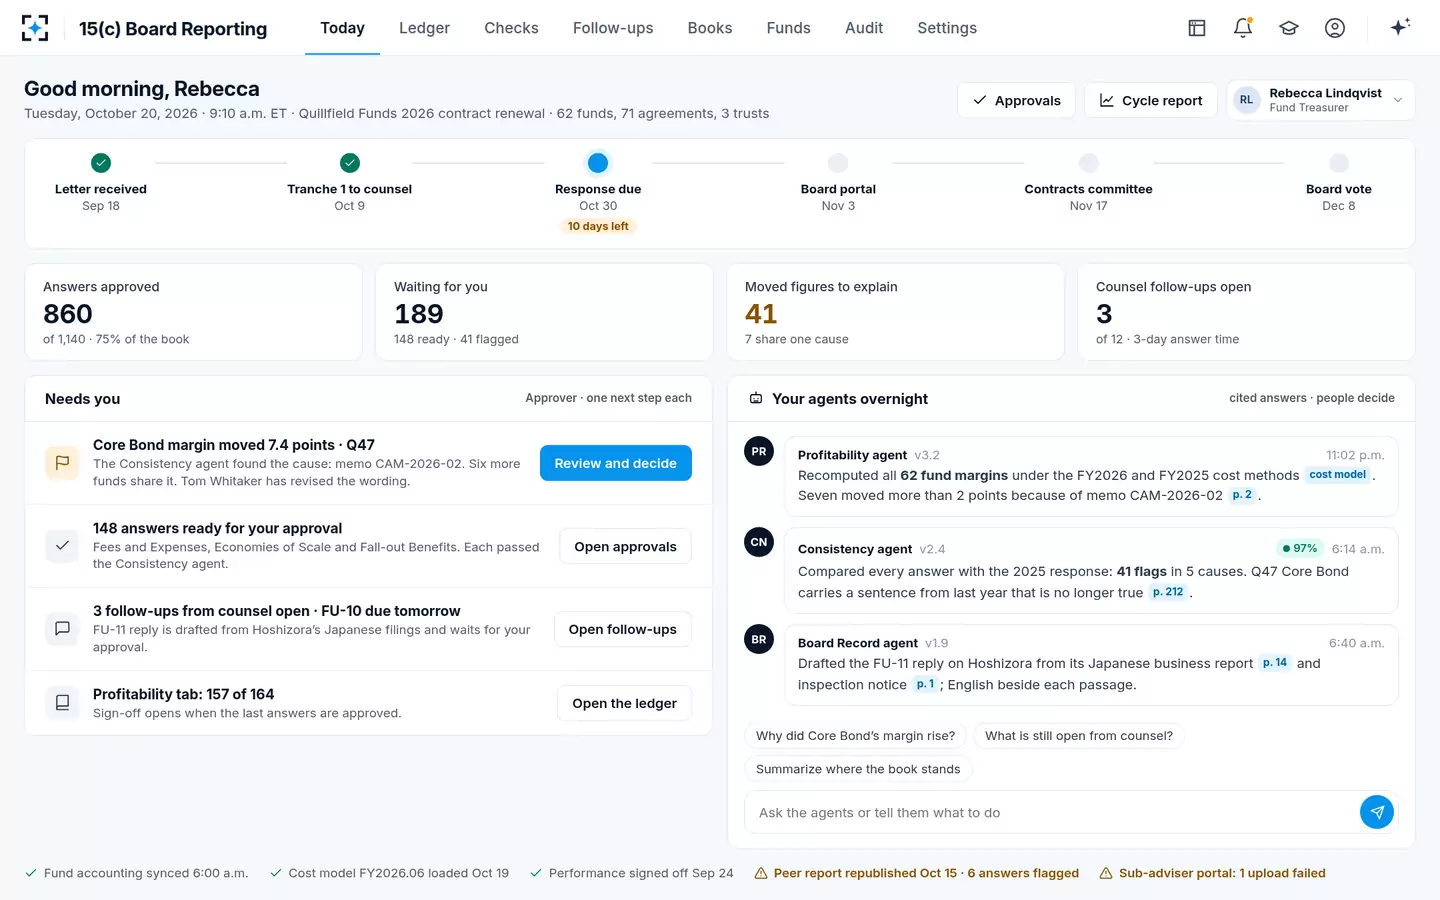
Task: Select the Funds tab
Action: click(789, 28)
